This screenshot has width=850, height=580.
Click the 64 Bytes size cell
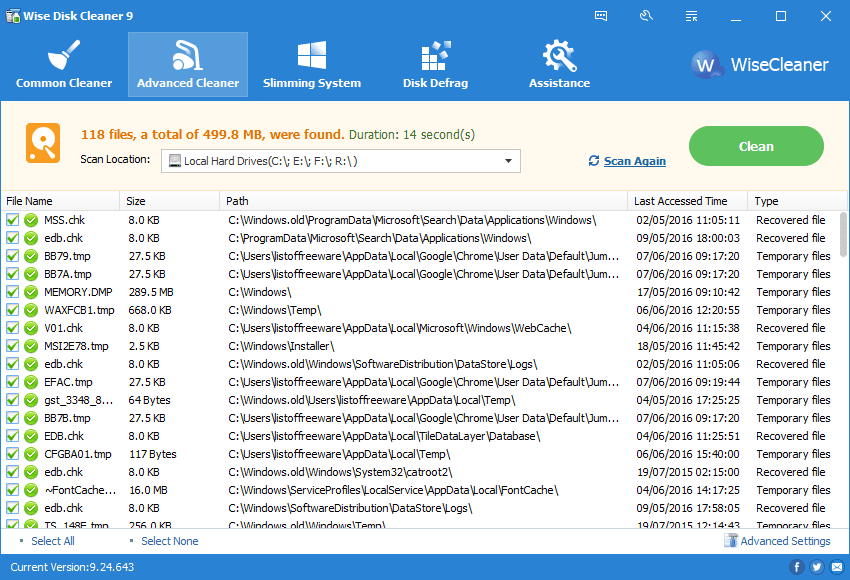click(149, 400)
